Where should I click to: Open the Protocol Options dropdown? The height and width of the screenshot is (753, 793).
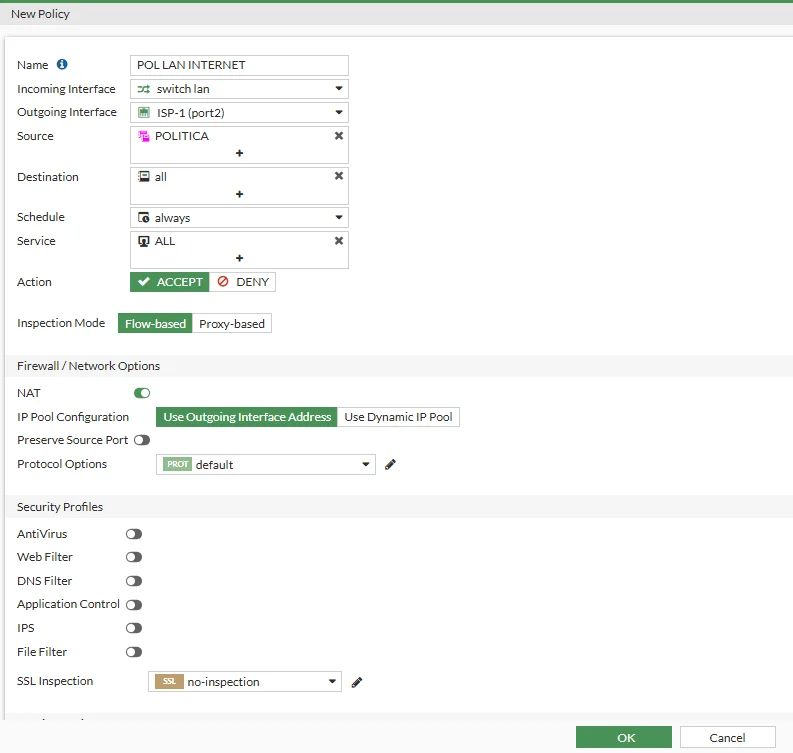pos(266,464)
